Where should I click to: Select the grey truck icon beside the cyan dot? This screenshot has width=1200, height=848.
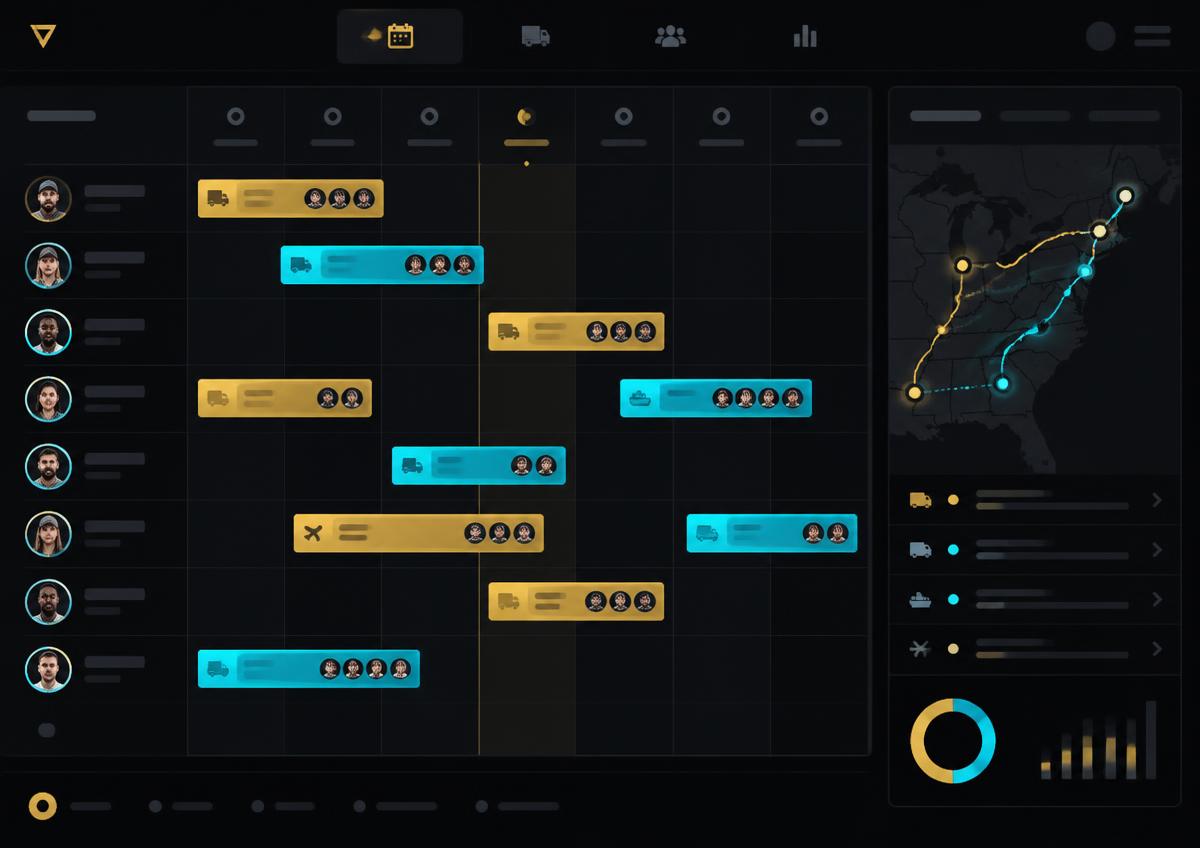pos(921,550)
